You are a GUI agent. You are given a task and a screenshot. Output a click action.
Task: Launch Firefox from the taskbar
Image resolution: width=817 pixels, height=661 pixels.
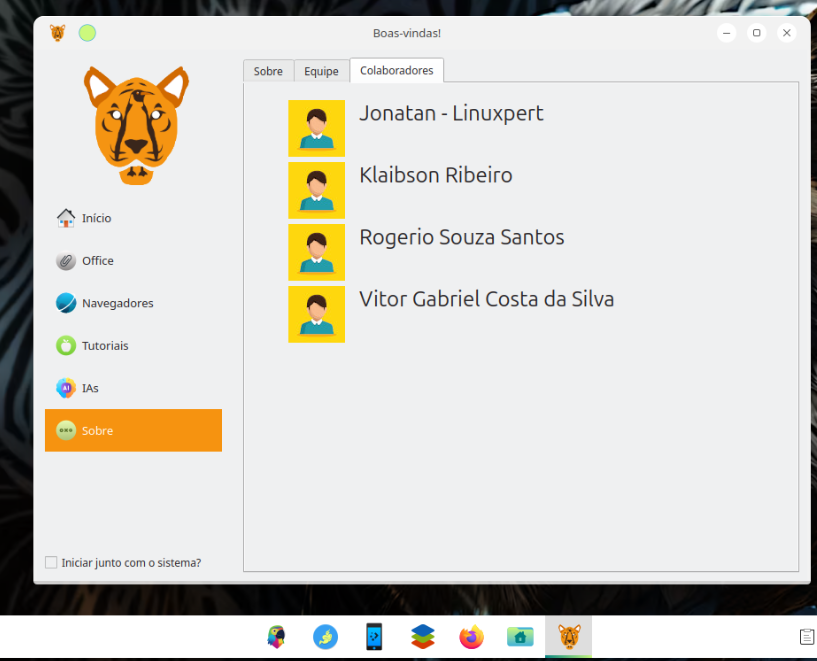tap(472, 637)
